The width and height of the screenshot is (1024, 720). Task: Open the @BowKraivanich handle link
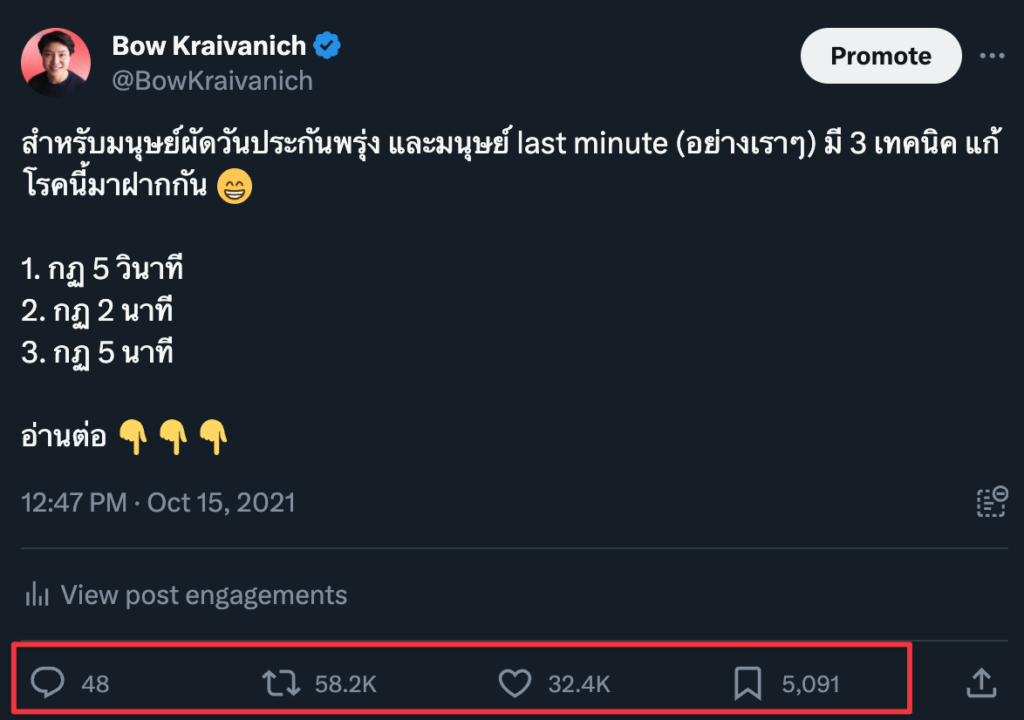(212, 80)
